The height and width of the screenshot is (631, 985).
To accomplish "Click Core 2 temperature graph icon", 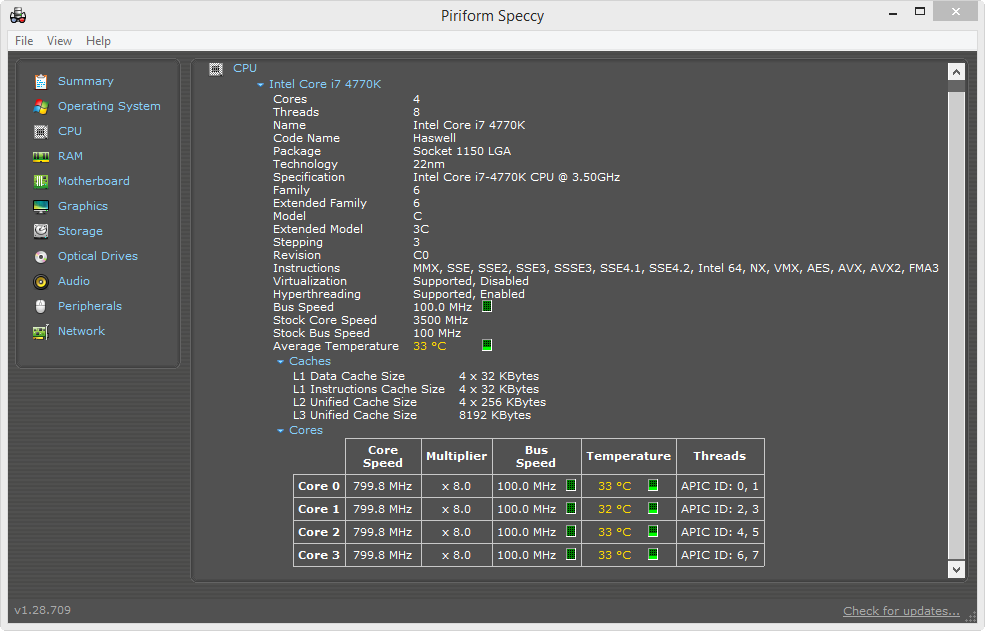I will tap(653, 531).
